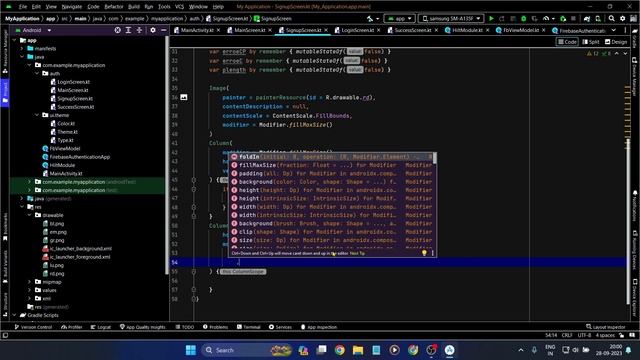Click the Debug app bug icon
Screen dimensions: 640x360
tap(524, 18)
